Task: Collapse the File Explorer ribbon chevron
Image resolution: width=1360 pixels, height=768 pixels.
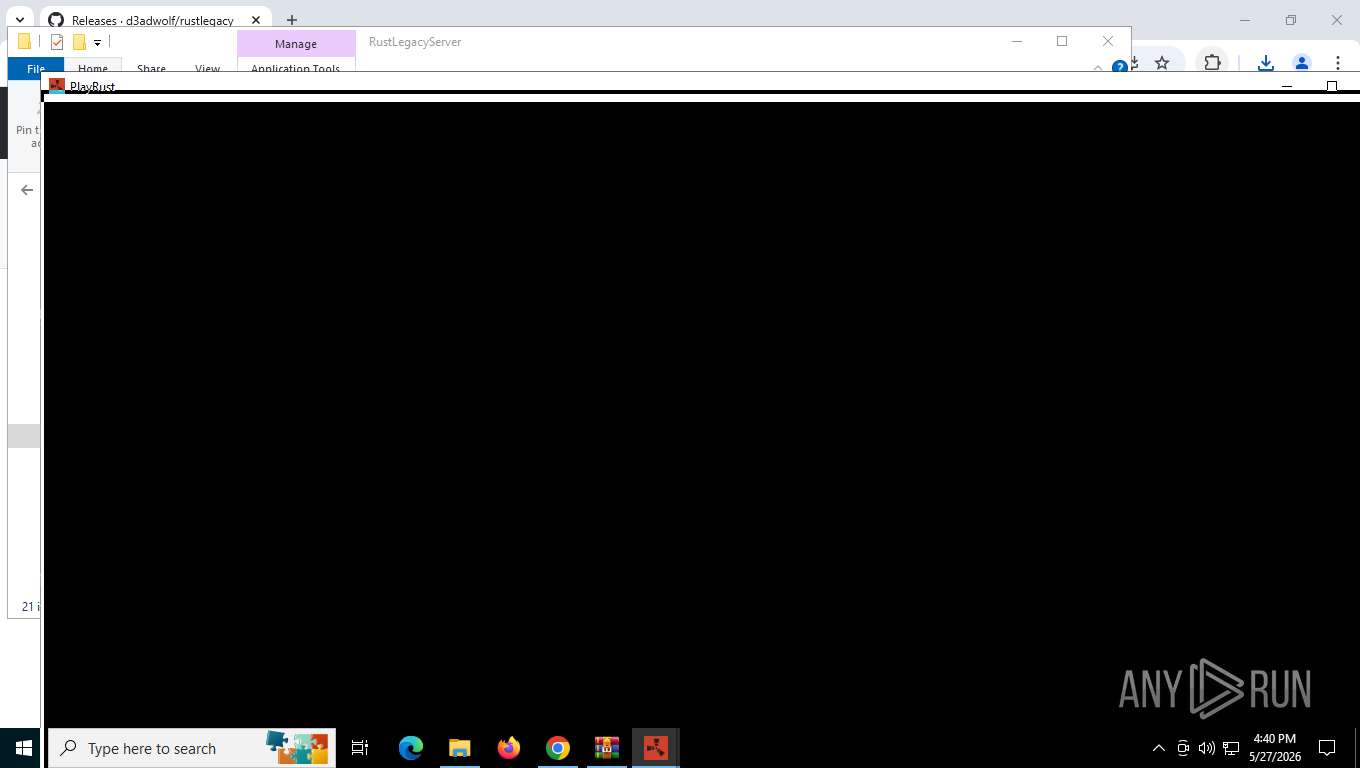Action: coord(1098,67)
